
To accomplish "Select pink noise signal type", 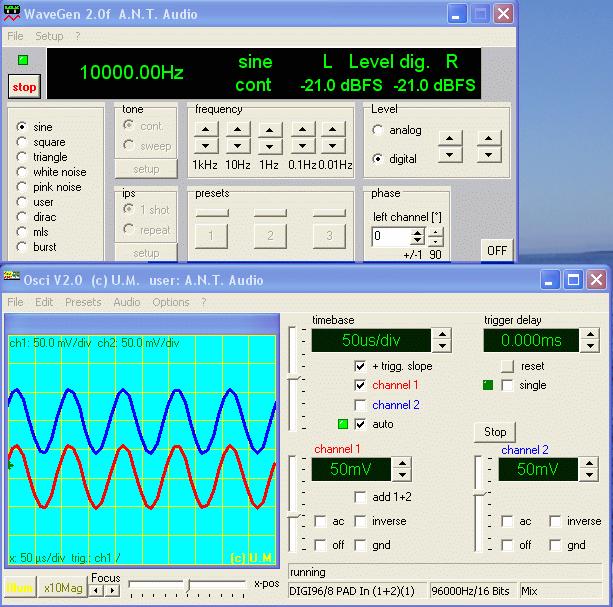I will click(22, 187).
